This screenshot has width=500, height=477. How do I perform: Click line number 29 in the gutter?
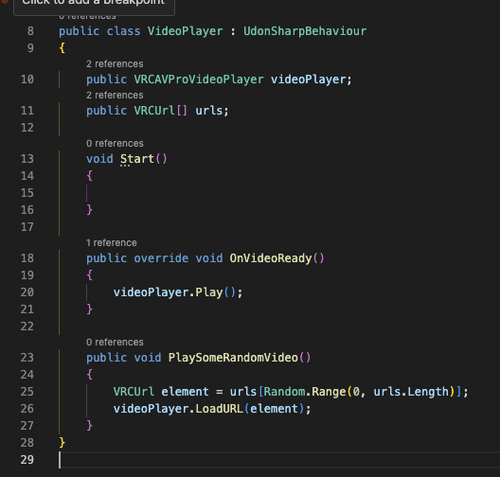point(27,460)
